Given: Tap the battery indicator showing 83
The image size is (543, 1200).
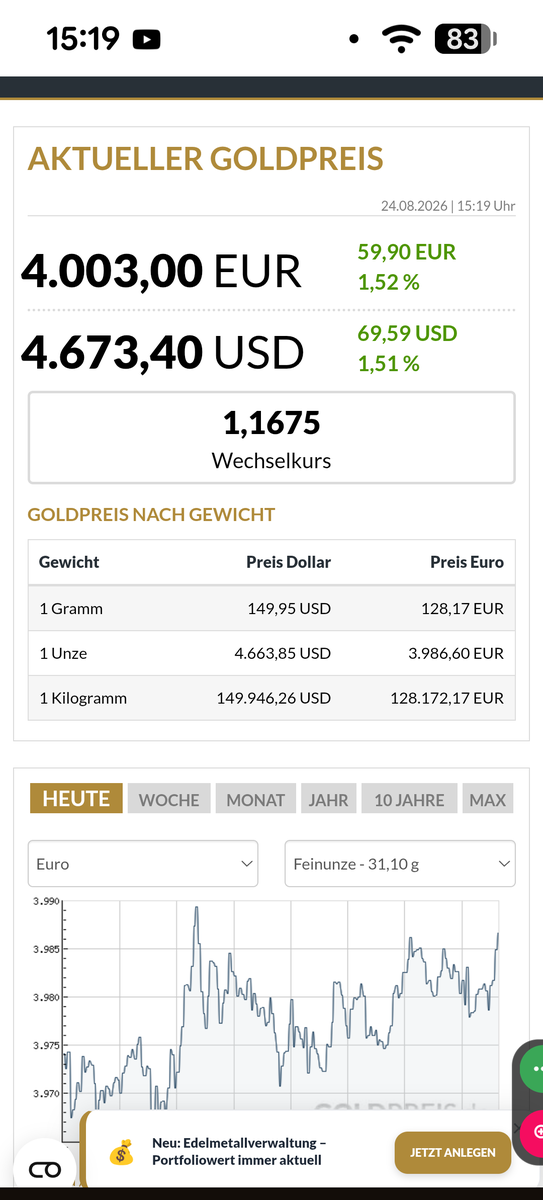Looking at the screenshot, I should 465,40.
